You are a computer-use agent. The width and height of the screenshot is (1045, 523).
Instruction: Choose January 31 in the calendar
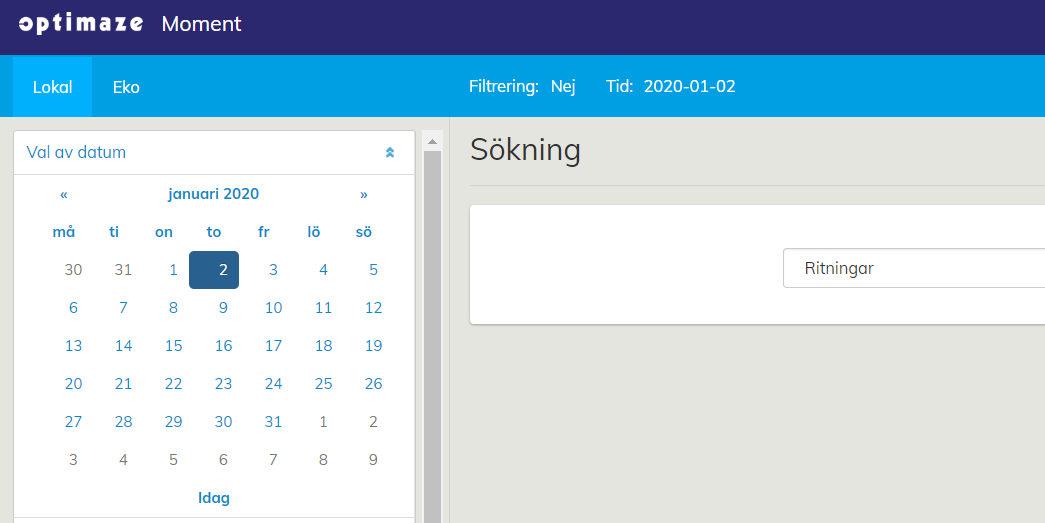pyautogui.click(x=273, y=422)
